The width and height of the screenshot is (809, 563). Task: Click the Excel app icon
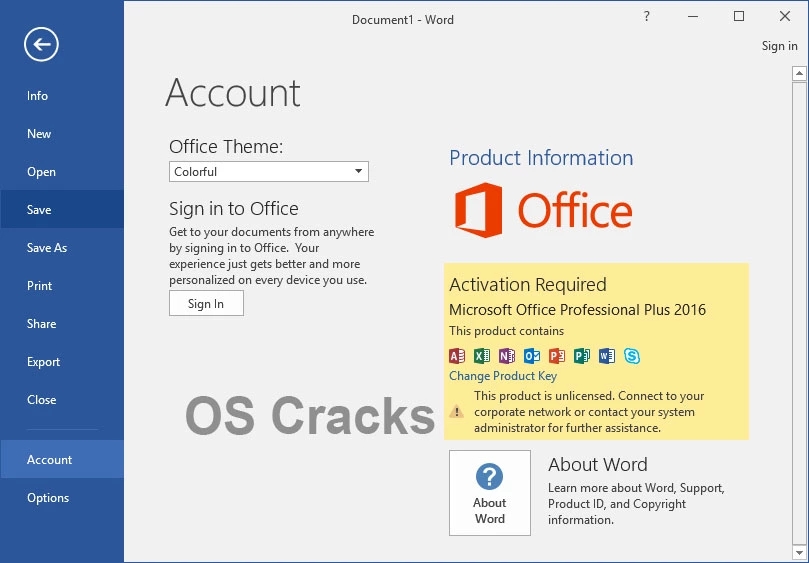[x=482, y=356]
